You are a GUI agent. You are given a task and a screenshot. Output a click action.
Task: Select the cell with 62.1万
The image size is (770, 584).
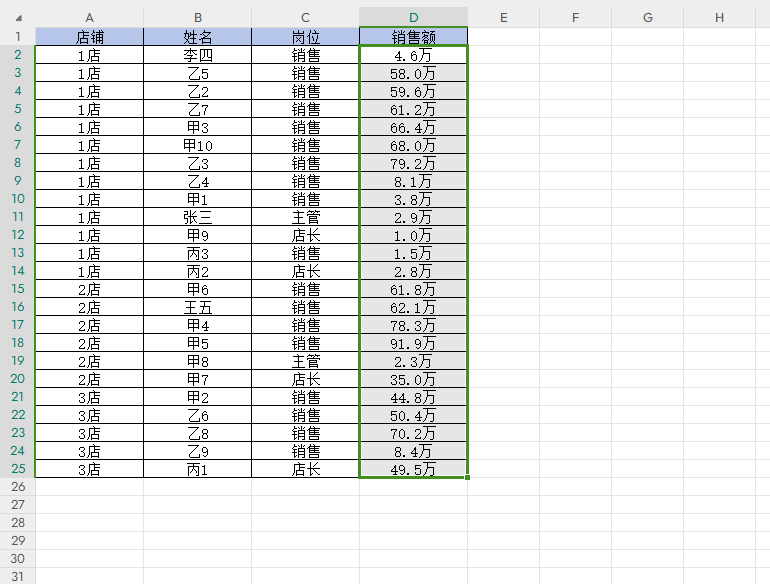tap(413, 307)
